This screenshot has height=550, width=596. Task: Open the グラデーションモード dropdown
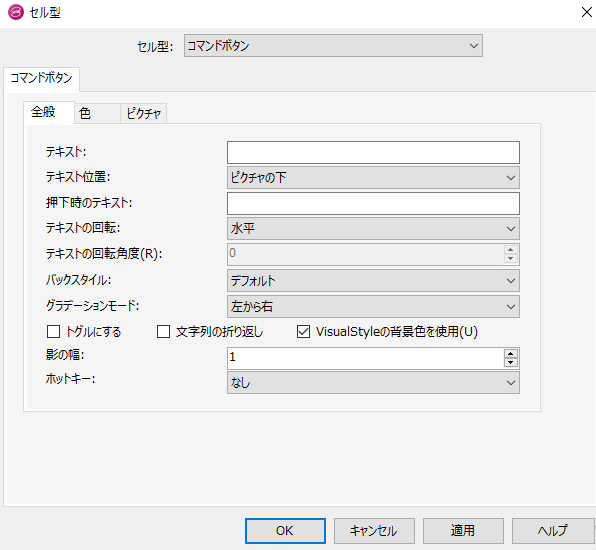tap(373, 306)
